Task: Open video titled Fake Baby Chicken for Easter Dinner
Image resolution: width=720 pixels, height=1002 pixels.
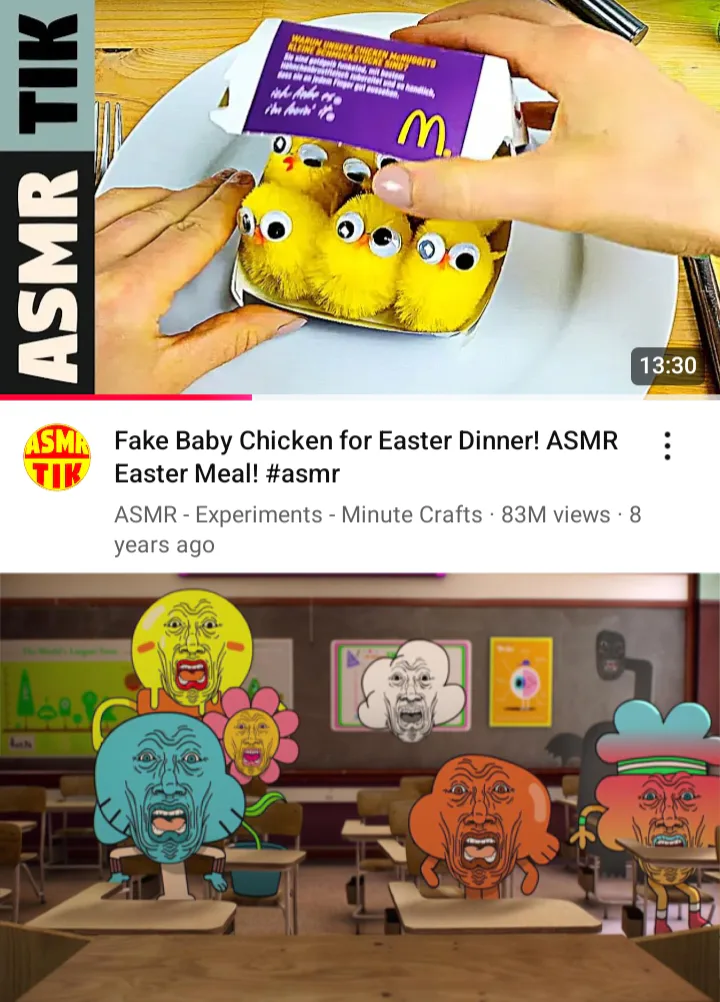Action: (366, 457)
